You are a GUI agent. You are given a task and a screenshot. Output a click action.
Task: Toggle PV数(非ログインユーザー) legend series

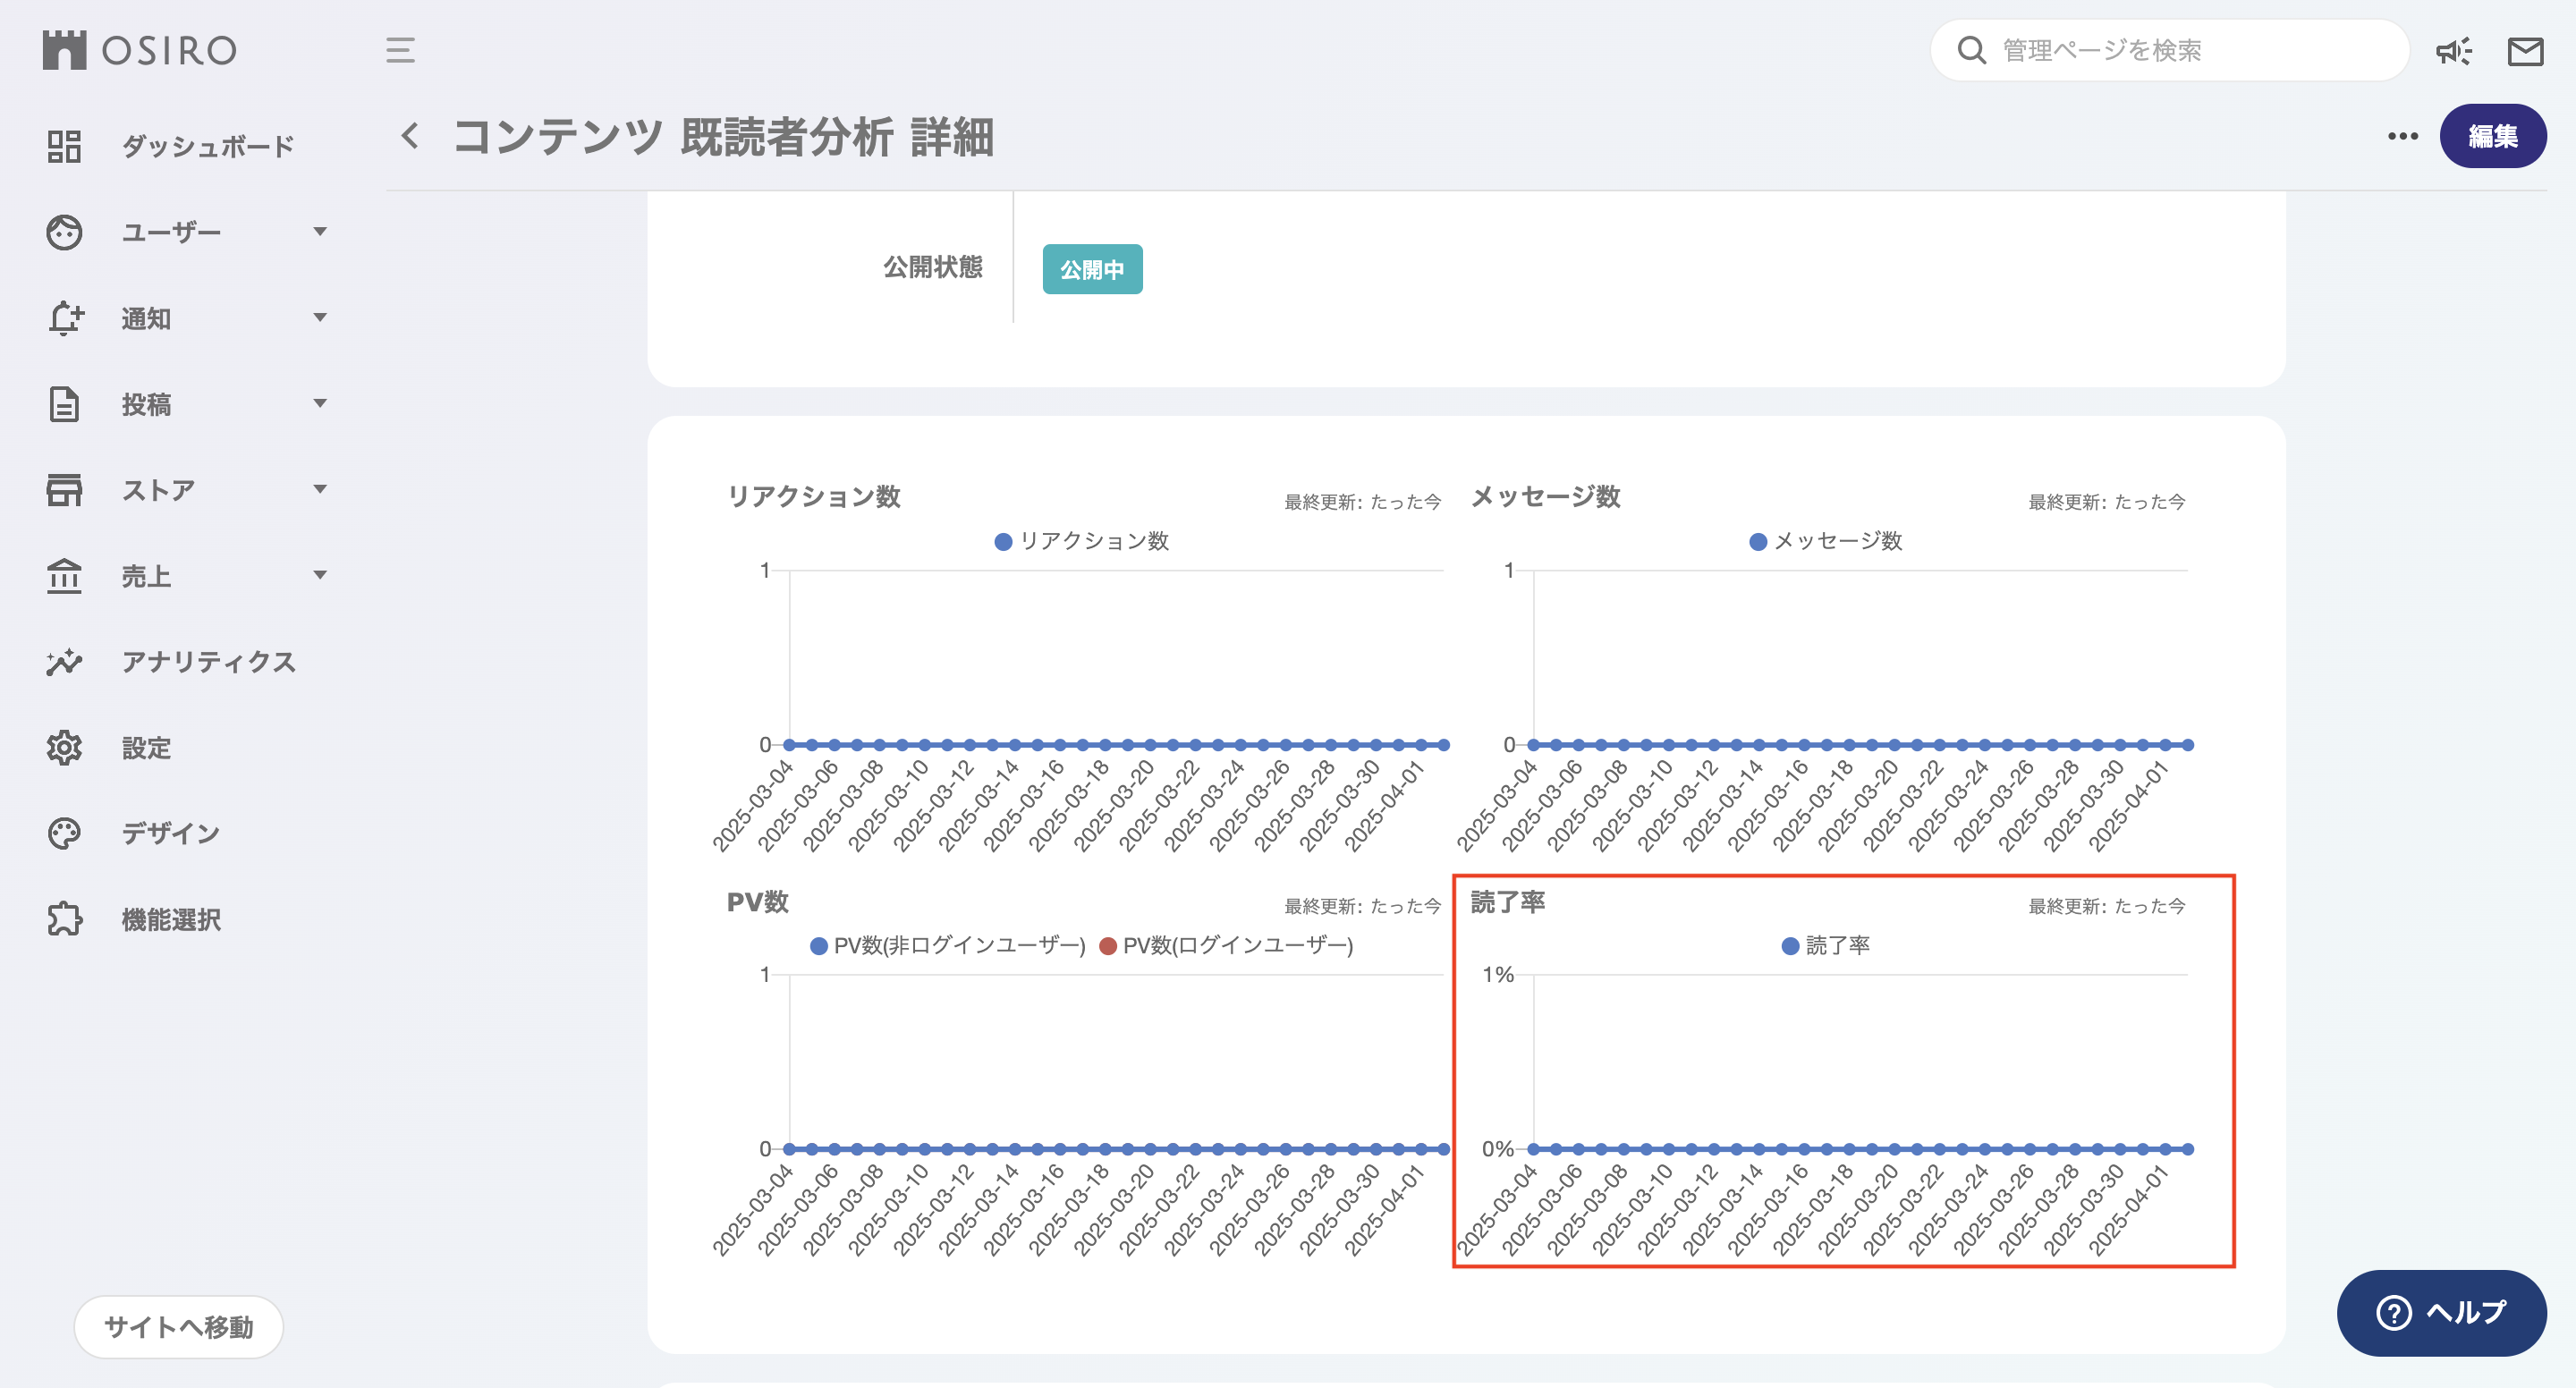(x=947, y=945)
